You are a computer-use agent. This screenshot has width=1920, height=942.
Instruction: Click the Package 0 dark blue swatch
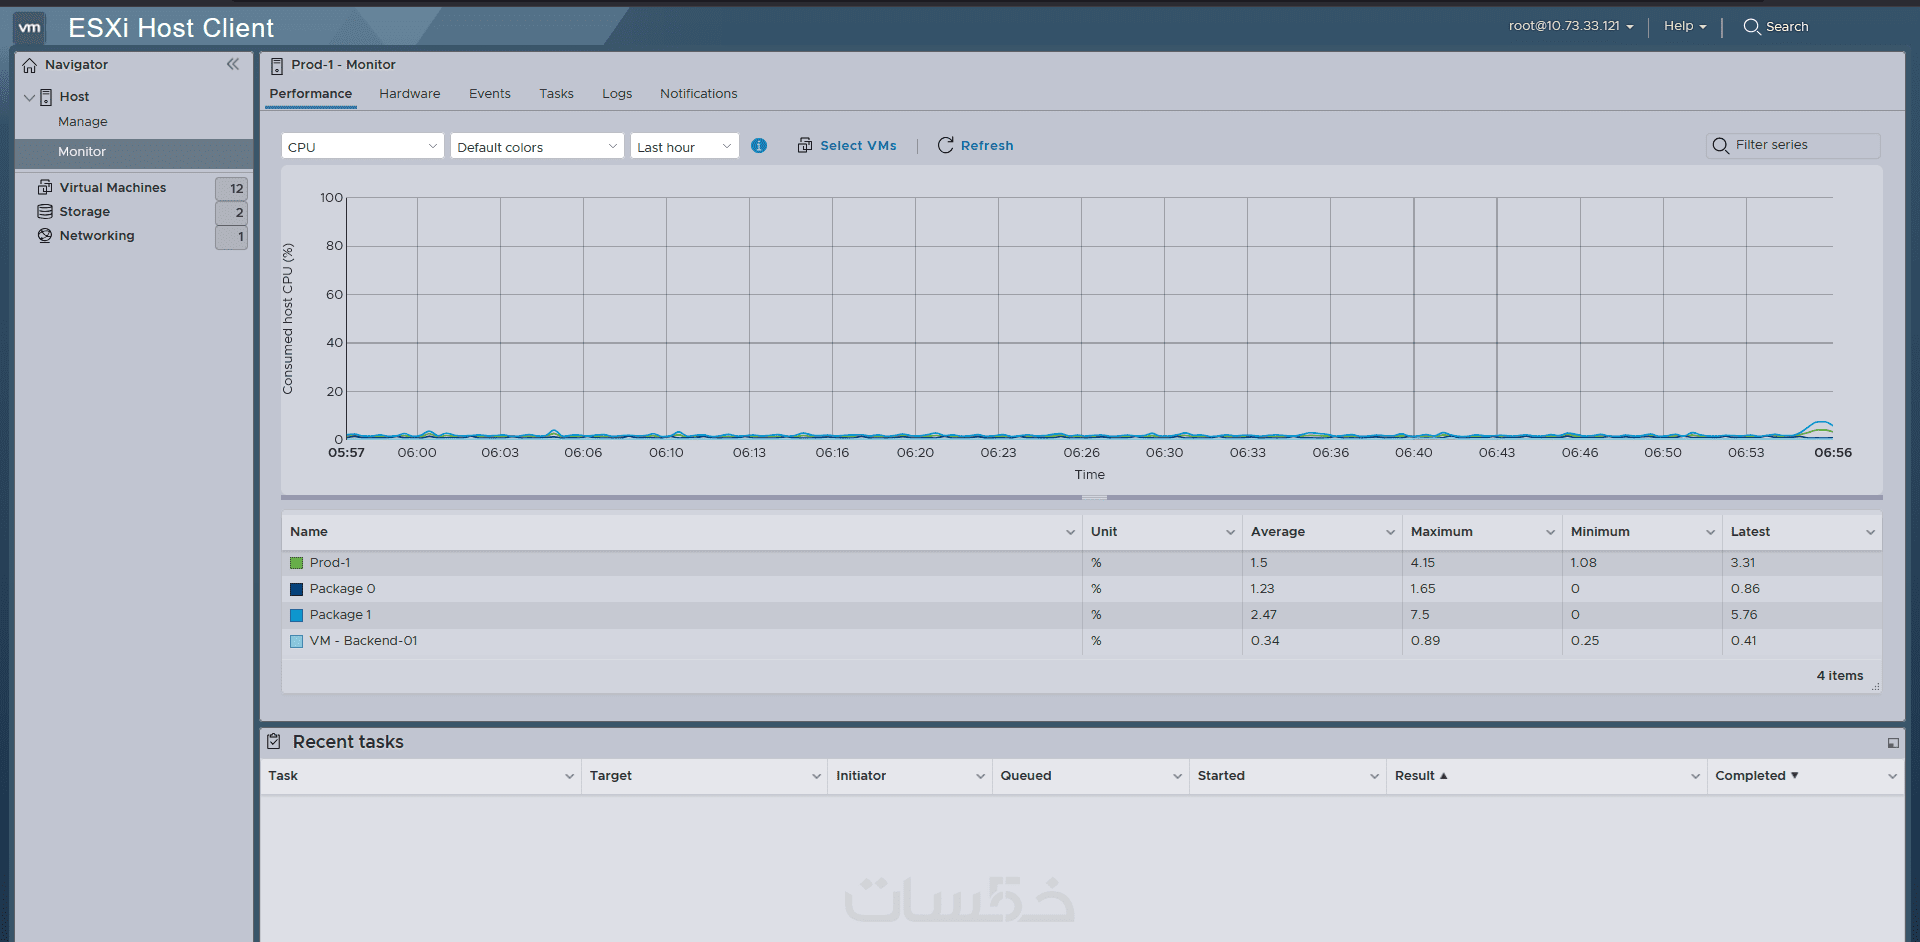coord(297,589)
